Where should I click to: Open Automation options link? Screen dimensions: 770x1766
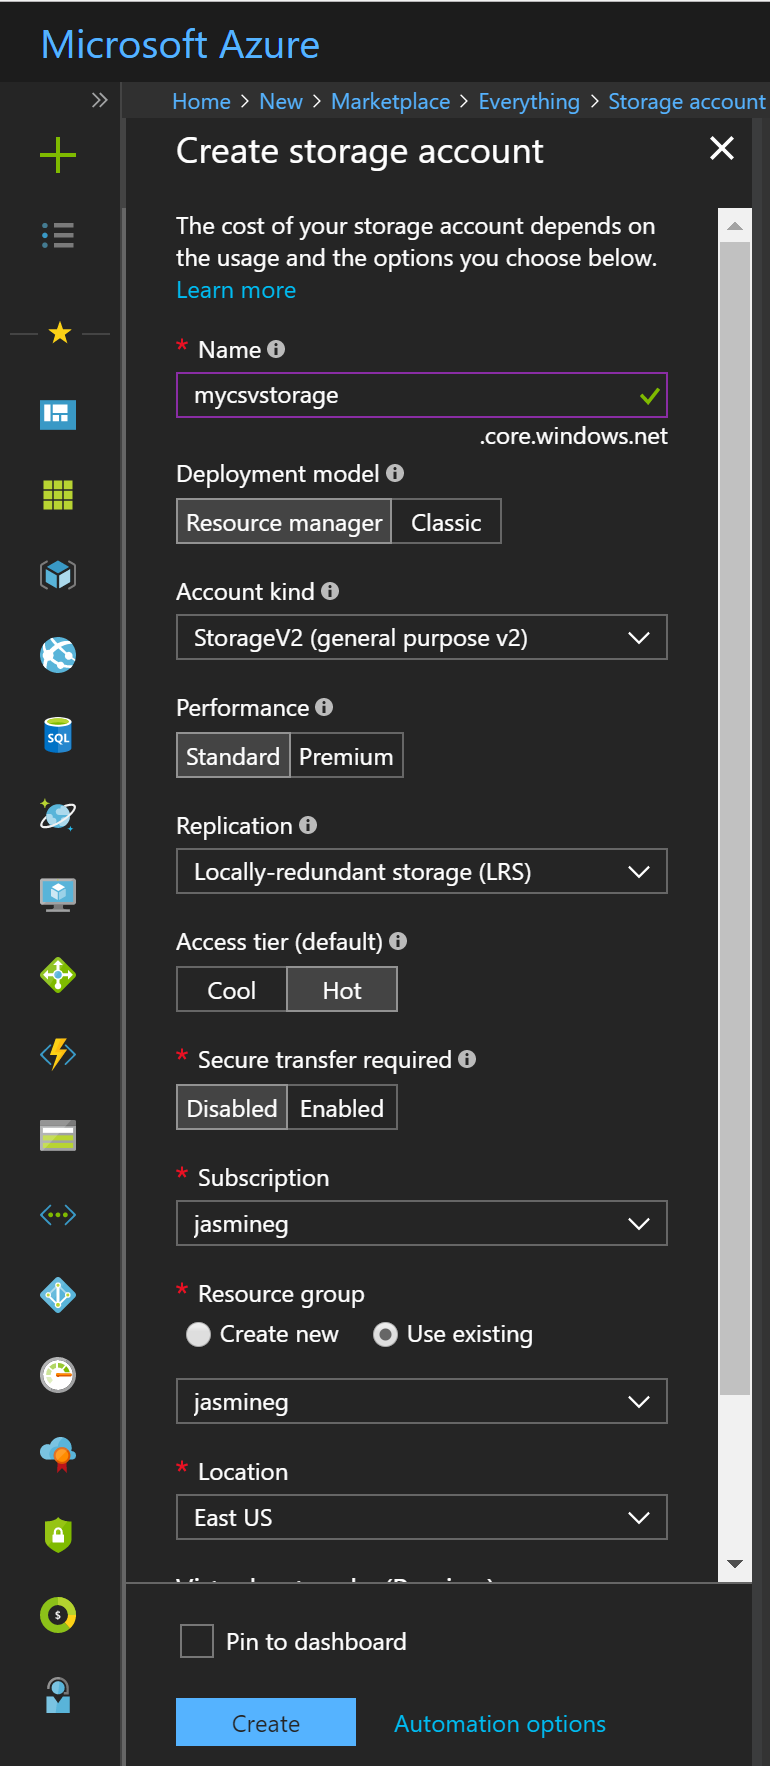(x=500, y=1724)
